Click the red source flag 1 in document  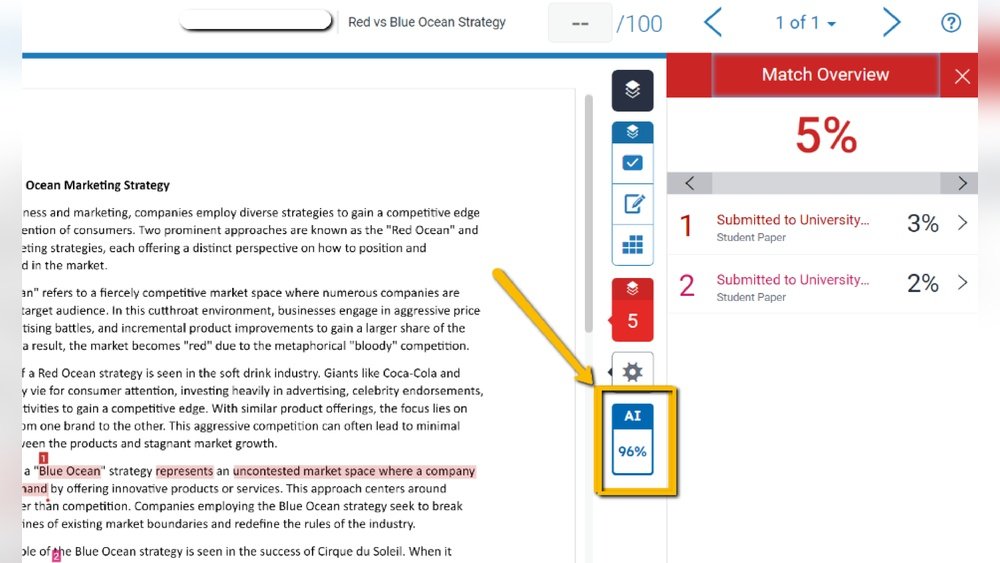(43, 458)
